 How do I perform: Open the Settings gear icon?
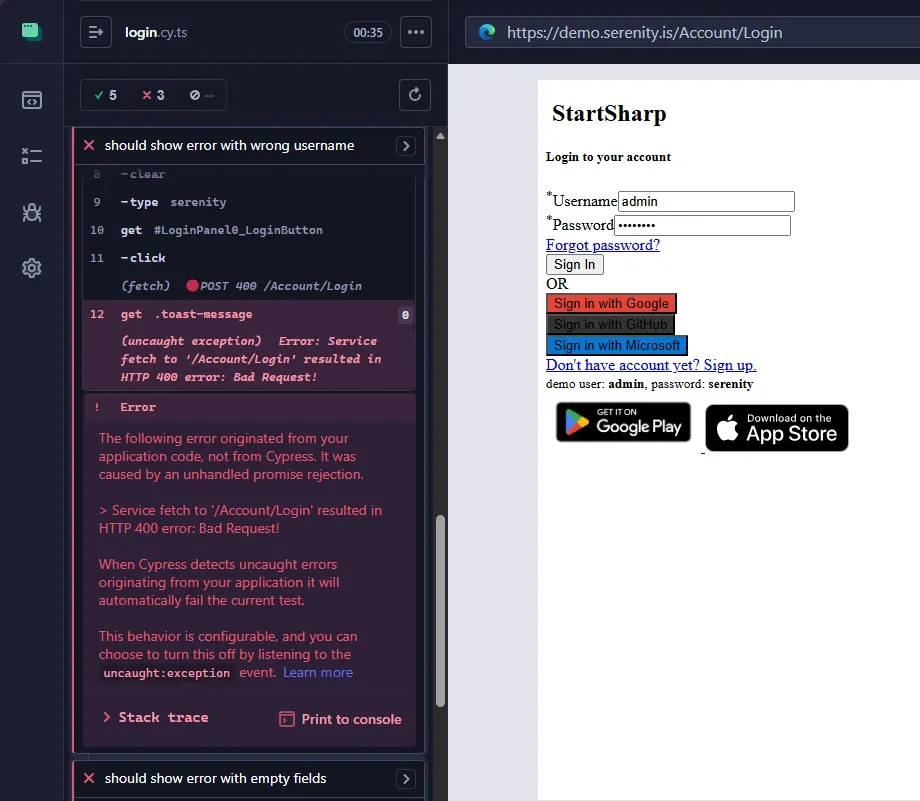32,268
